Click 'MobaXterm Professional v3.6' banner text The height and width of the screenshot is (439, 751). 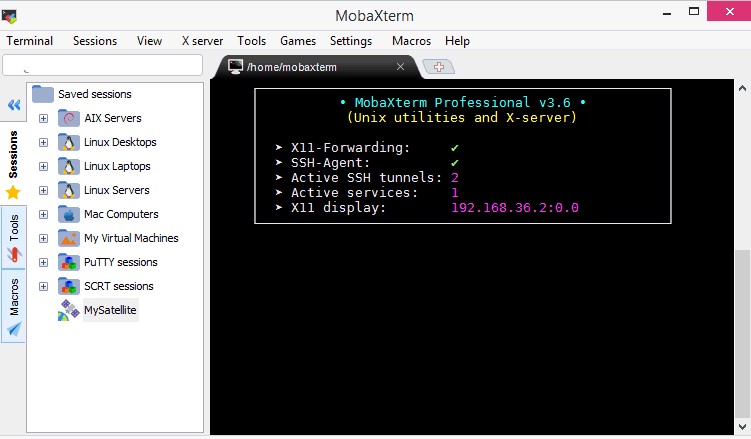pyautogui.click(x=463, y=102)
